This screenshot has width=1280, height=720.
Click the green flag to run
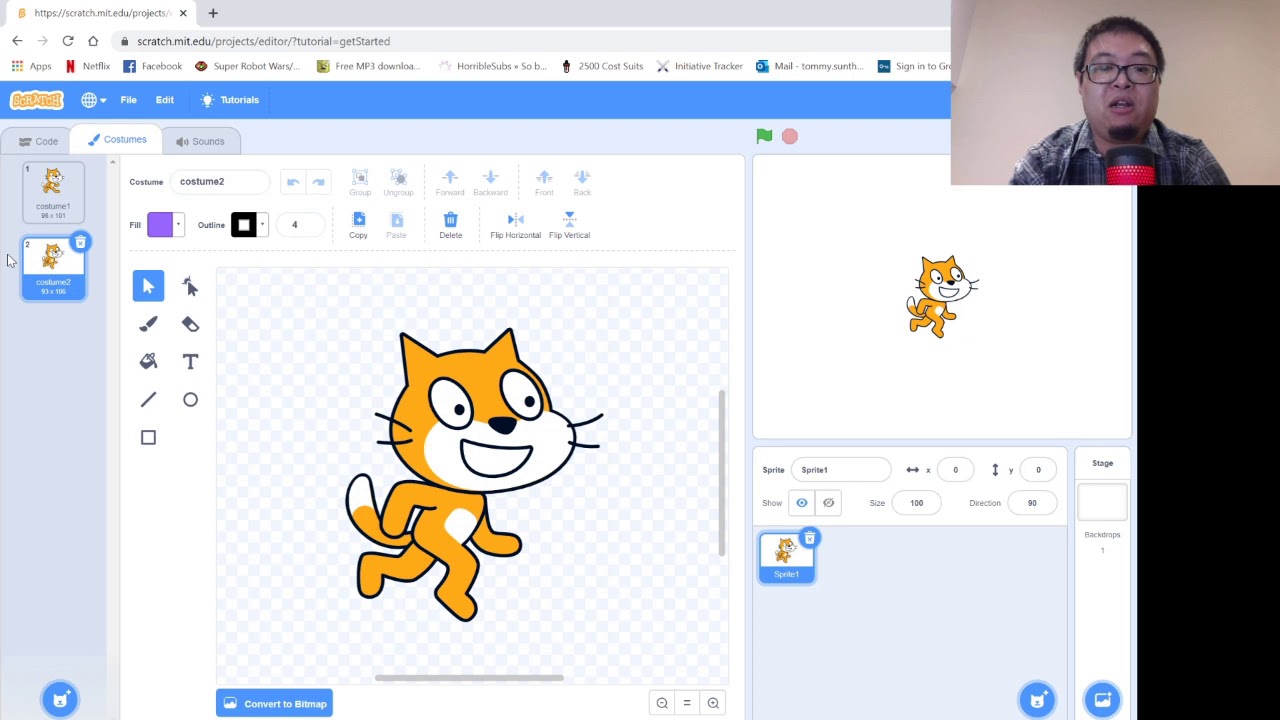coord(764,136)
